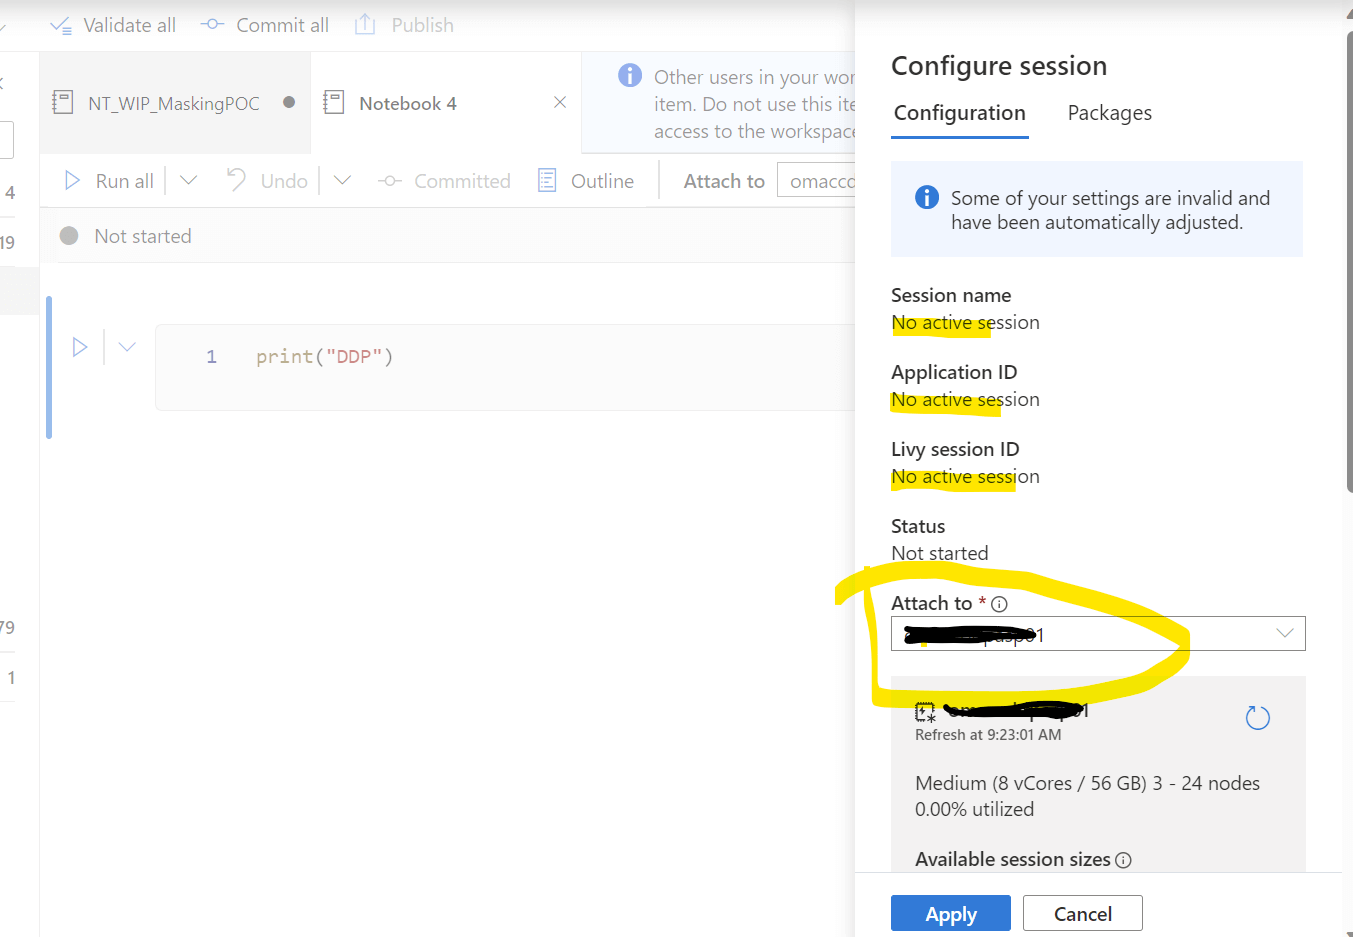
Task: Select the Configuration tab
Action: (x=959, y=113)
